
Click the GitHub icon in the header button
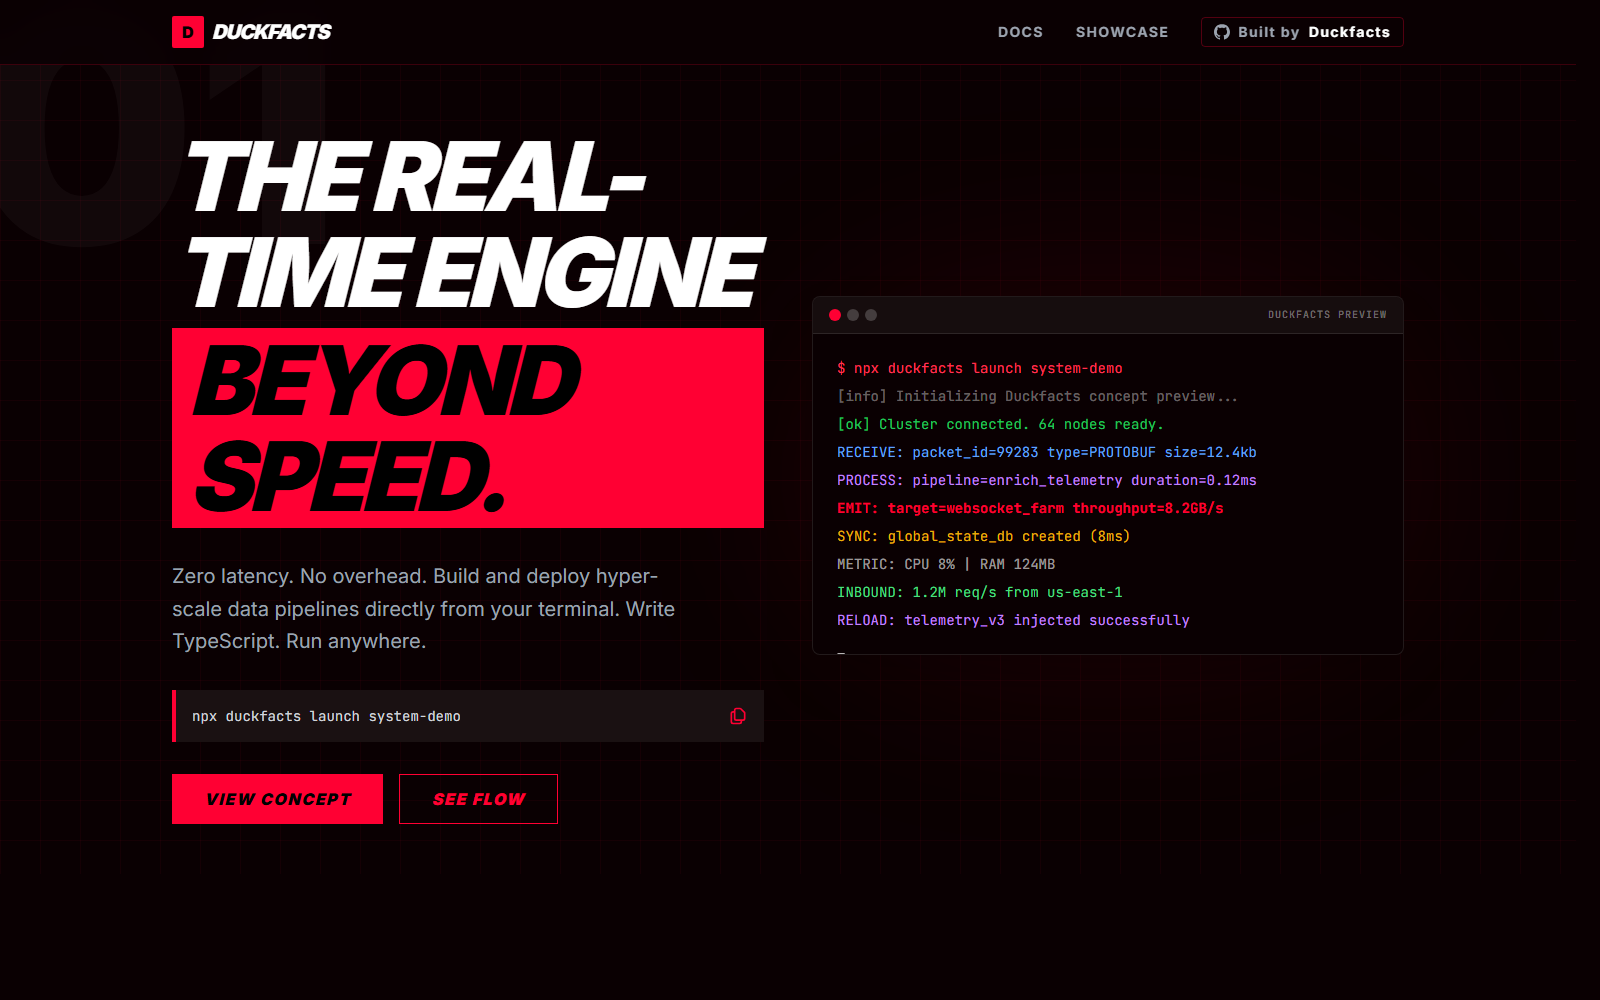tap(1222, 32)
